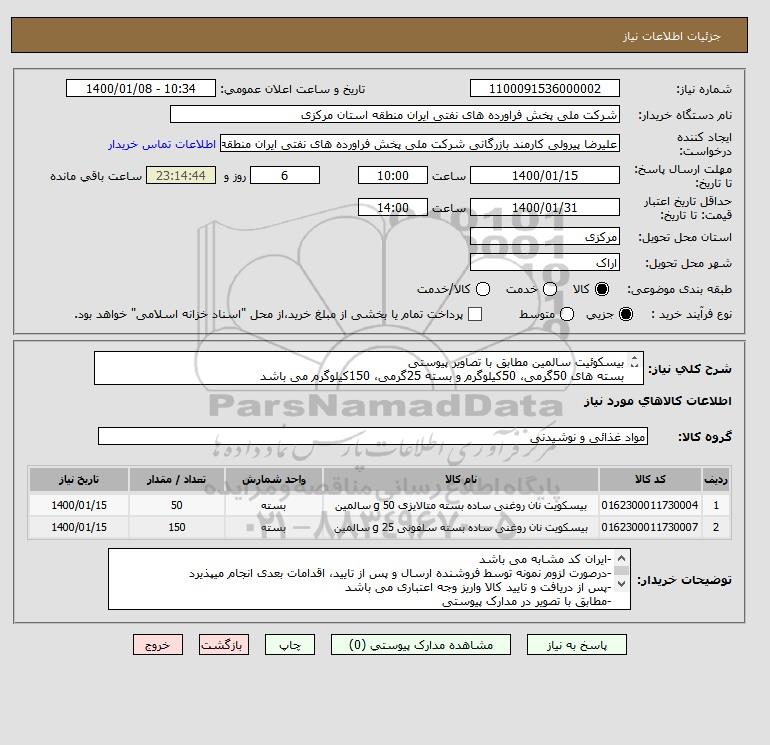
Task: Click product code 0162300011730007
Action: click(650, 527)
